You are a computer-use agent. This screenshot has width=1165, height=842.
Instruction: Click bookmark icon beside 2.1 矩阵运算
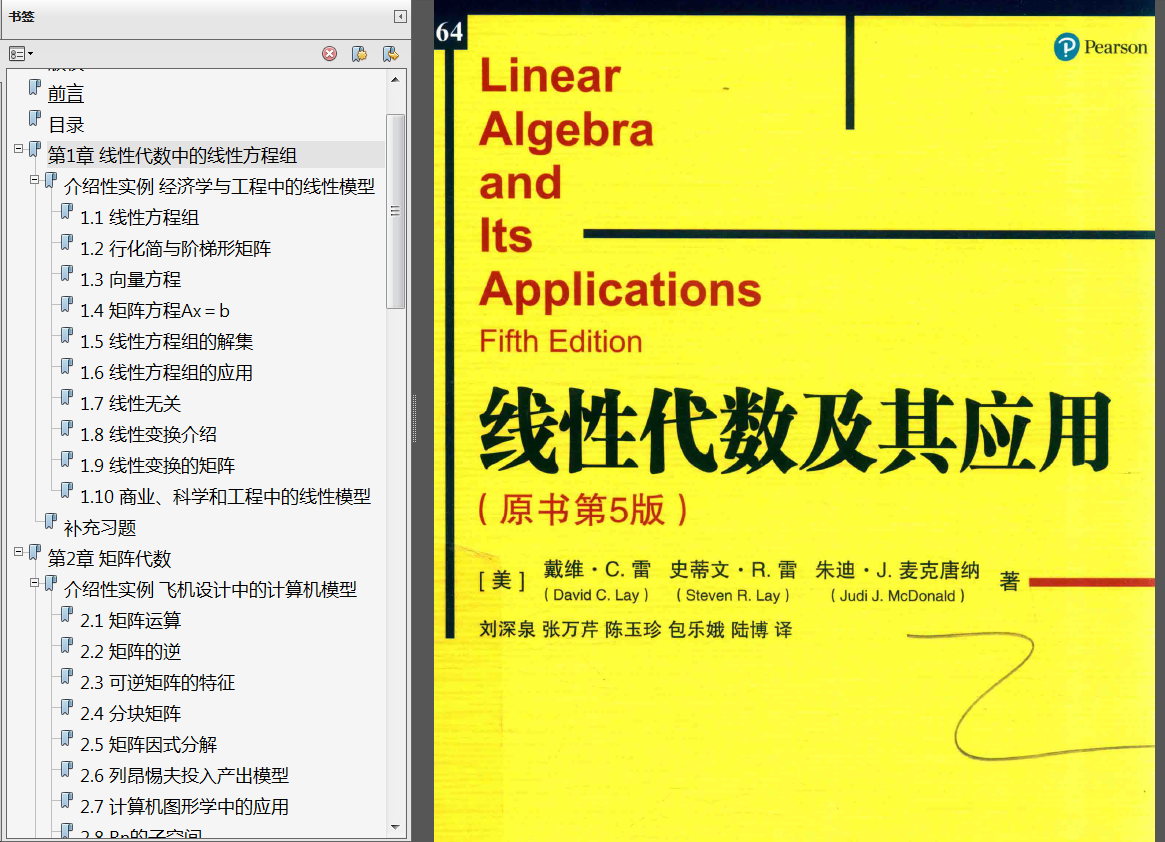coord(67,615)
